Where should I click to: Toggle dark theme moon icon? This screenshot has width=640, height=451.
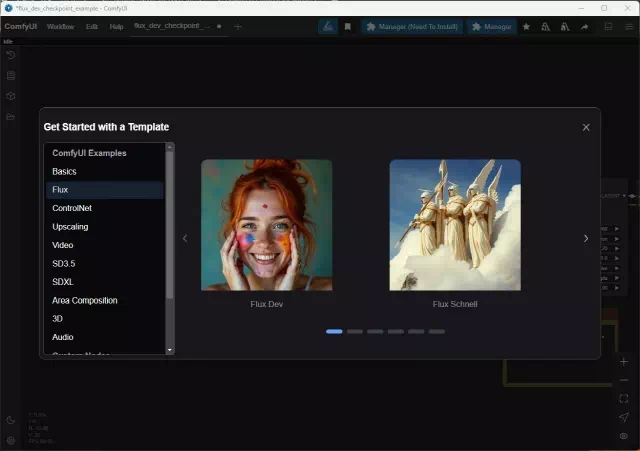click(x=11, y=420)
